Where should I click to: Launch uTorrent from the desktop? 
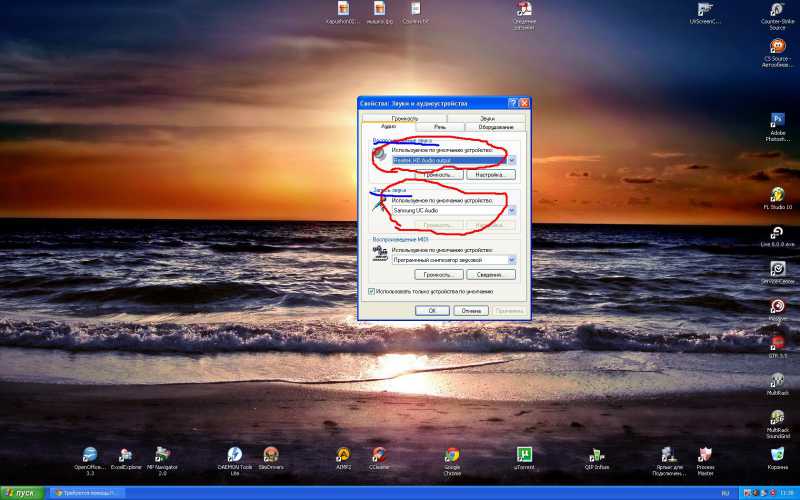pyautogui.click(x=522, y=455)
